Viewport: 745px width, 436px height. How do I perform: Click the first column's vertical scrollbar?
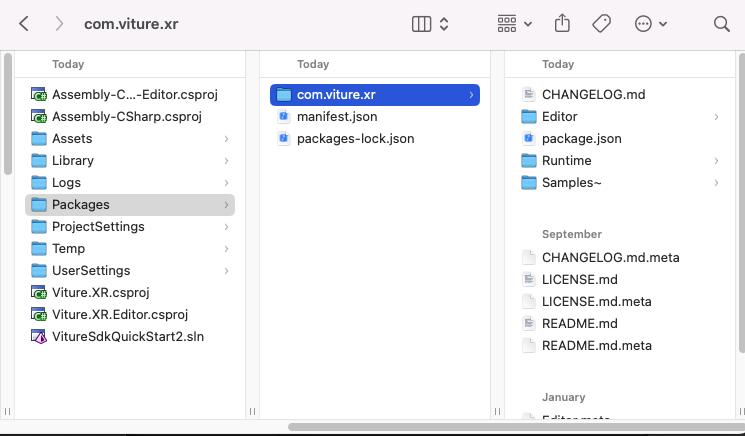[8, 114]
